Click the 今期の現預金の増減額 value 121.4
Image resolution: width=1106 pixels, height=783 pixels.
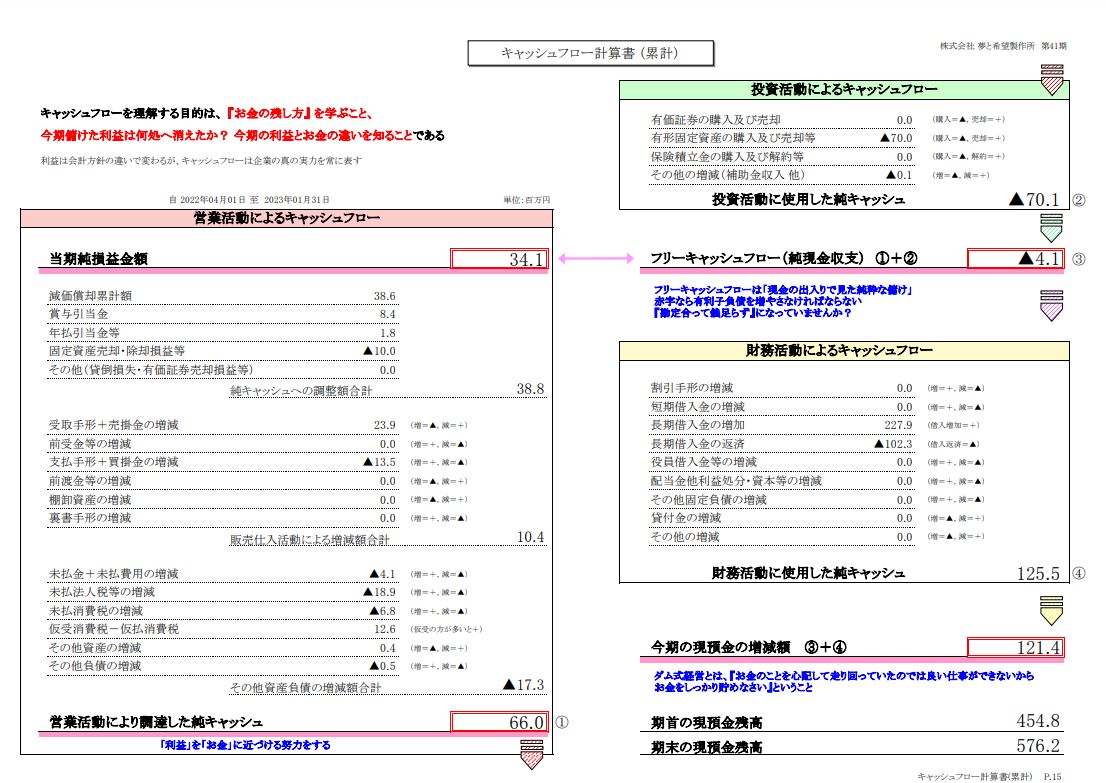coord(1015,648)
